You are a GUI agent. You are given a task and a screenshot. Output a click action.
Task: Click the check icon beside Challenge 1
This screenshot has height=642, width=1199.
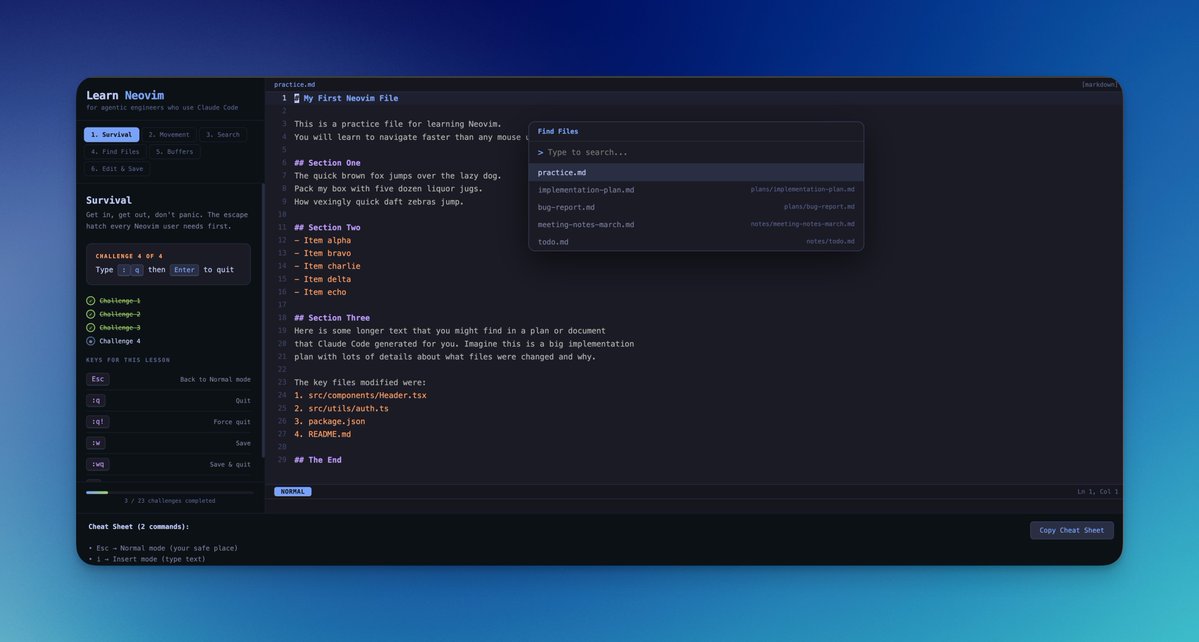[90, 301]
